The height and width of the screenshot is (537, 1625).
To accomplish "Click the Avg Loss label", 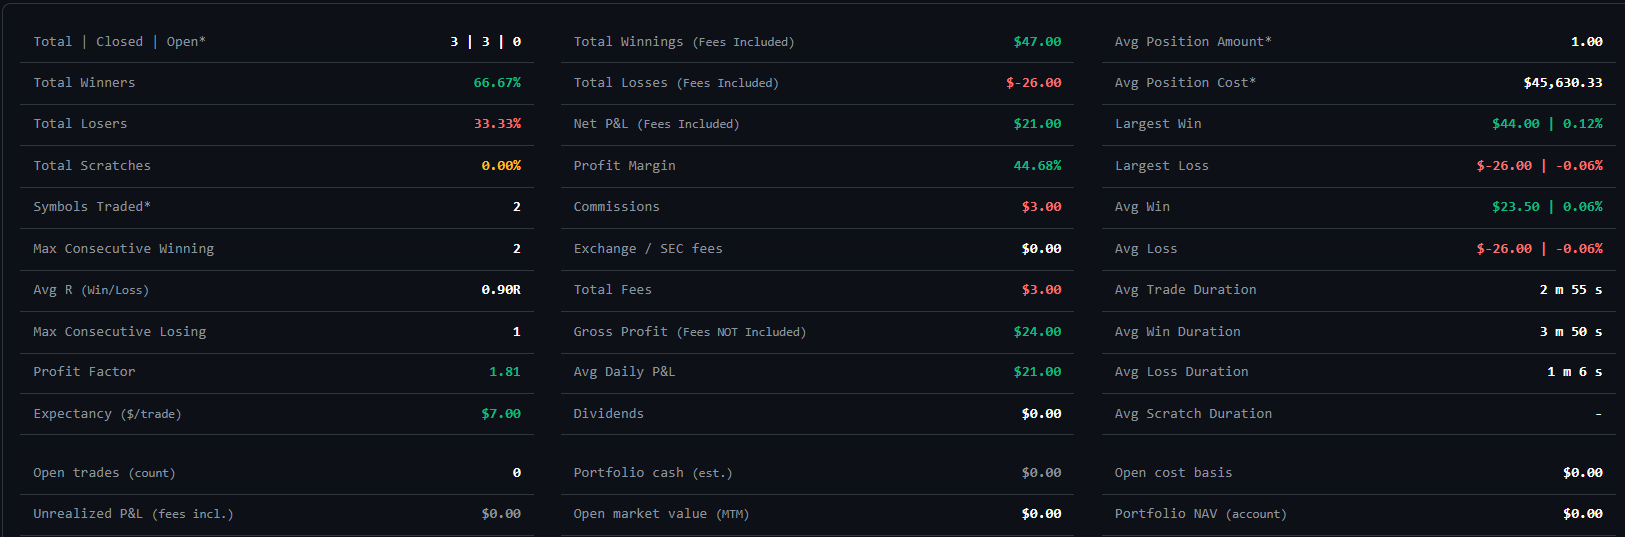I will point(1146,249).
